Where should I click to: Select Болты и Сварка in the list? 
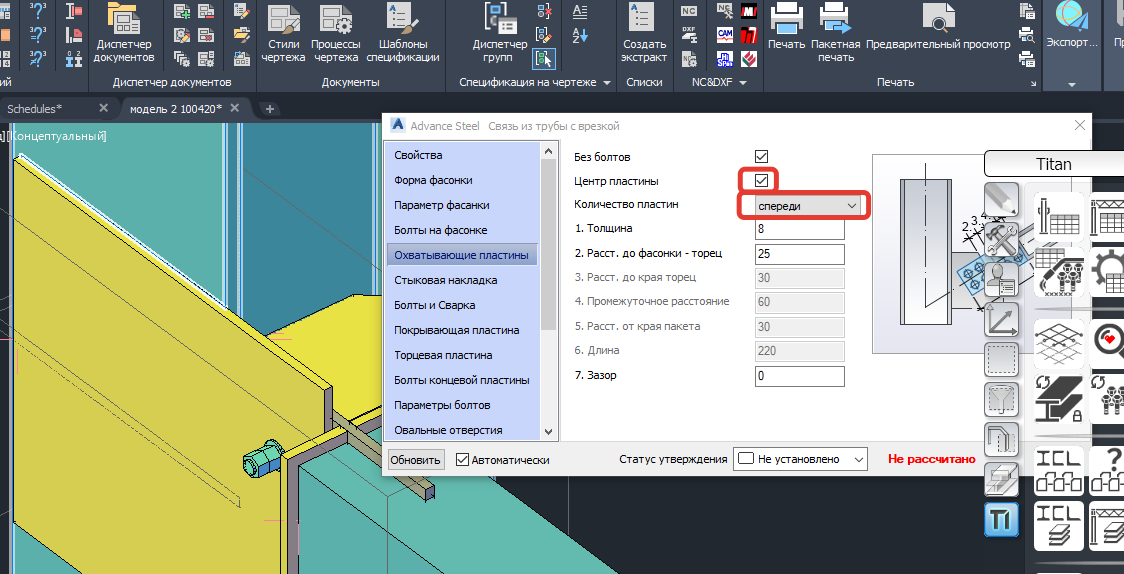click(434, 305)
